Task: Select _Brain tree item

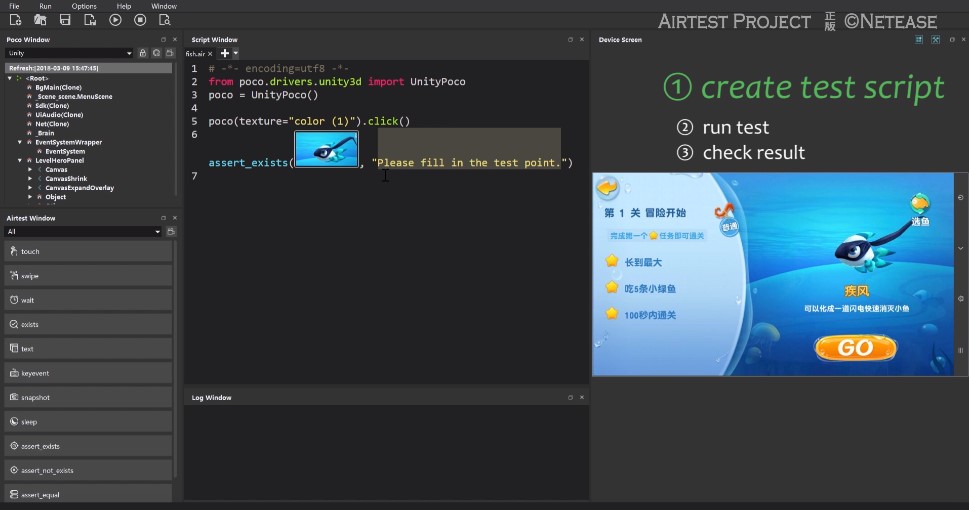Action: pyautogui.click(x=44, y=133)
